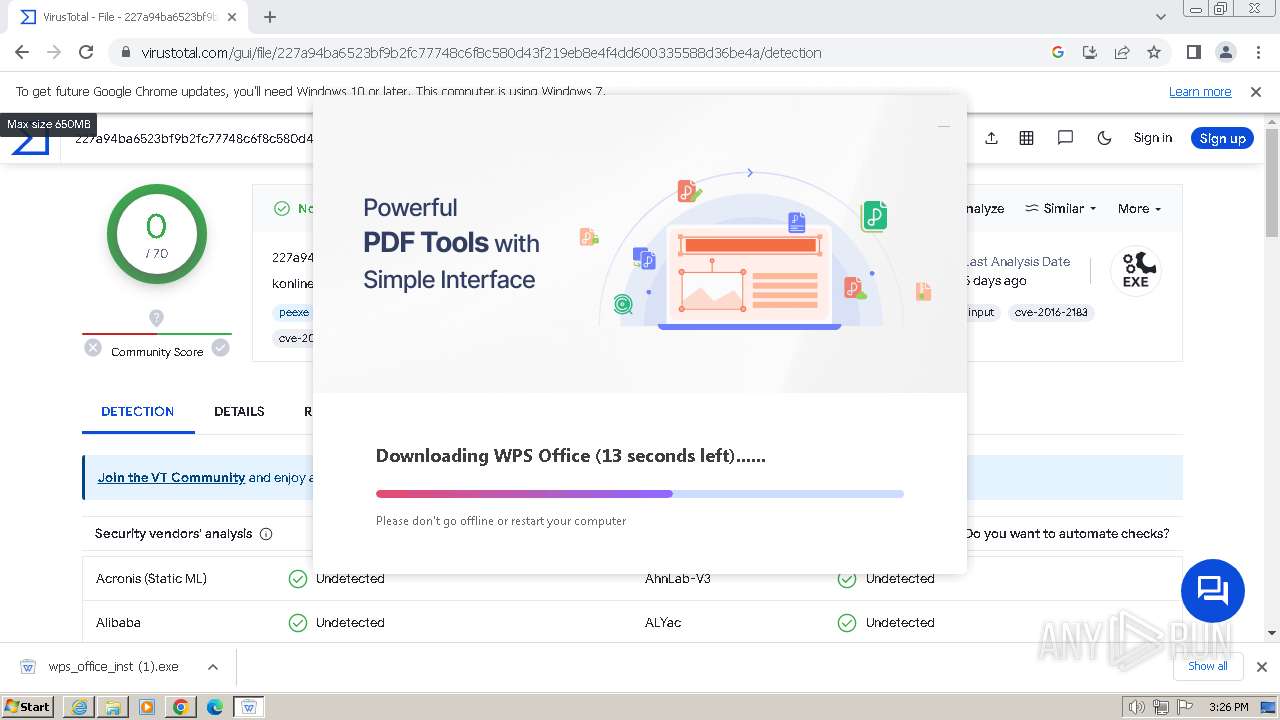Open the blue chat bubble button

[x=1212, y=591]
